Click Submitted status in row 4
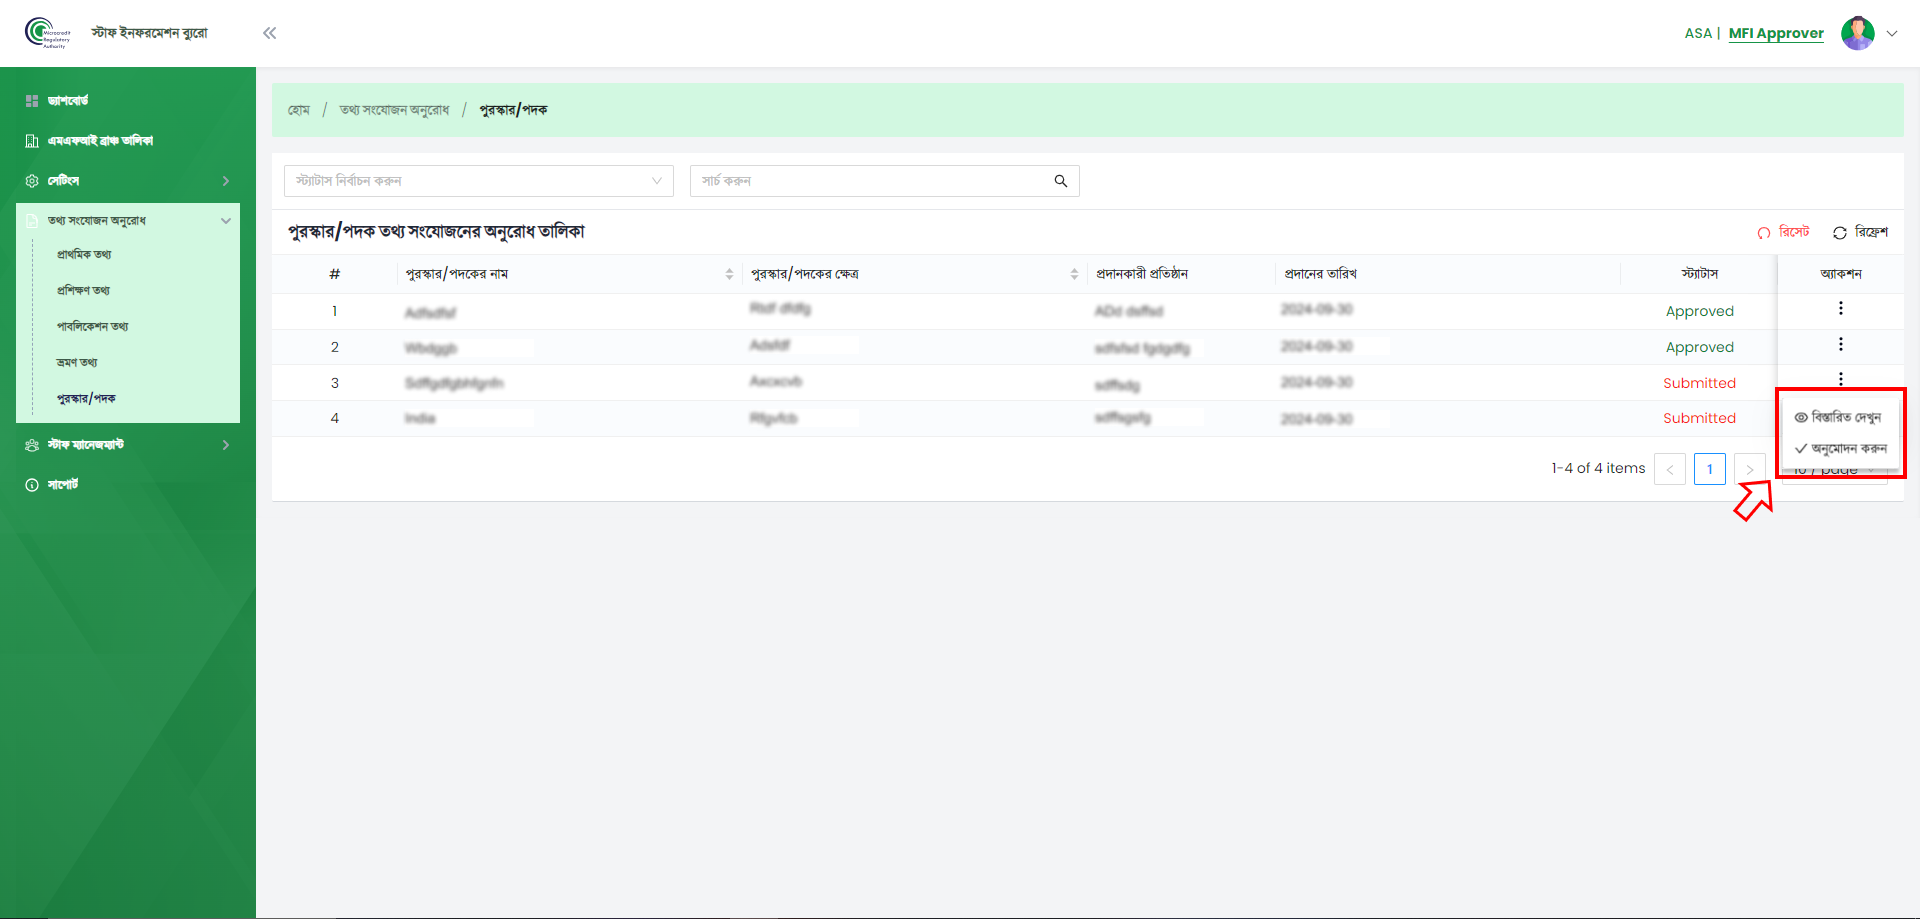1920x919 pixels. pyautogui.click(x=1700, y=419)
